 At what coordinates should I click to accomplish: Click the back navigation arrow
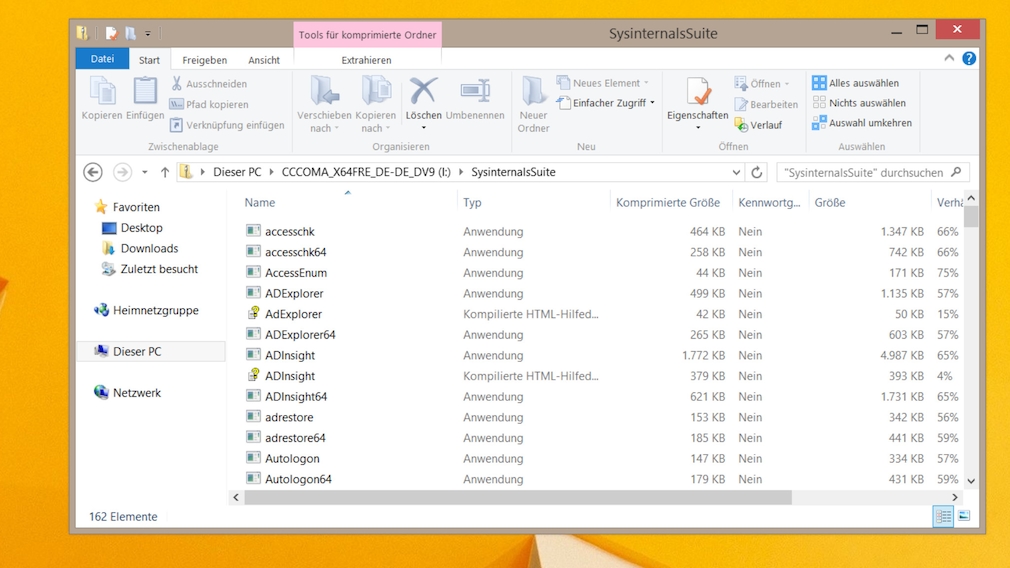pos(93,172)
